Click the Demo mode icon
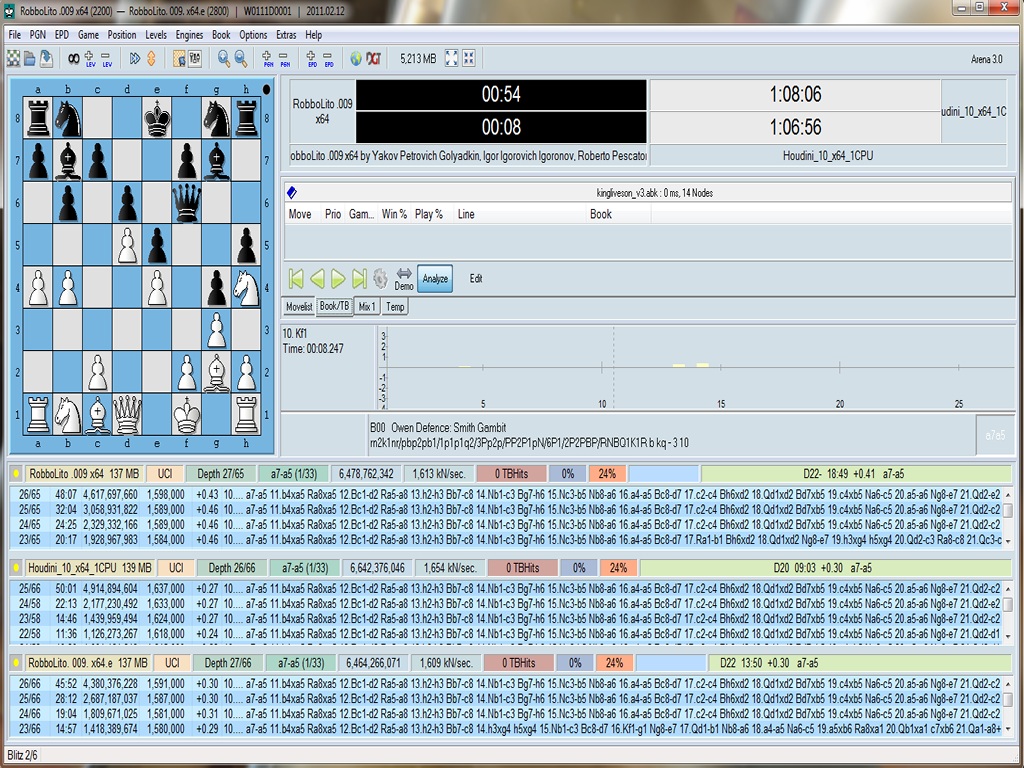Viewport: 1024px width, 768px height. (404, 279)
